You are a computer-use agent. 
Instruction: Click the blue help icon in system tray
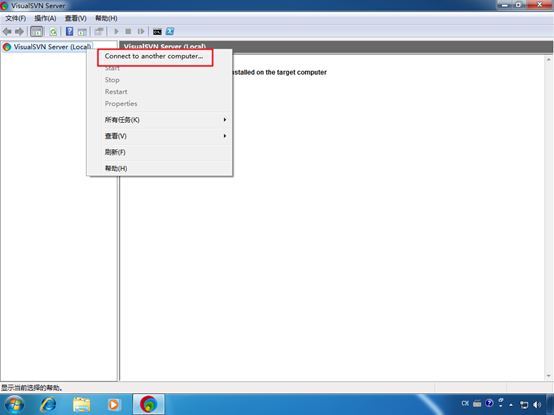coord(489,403)
